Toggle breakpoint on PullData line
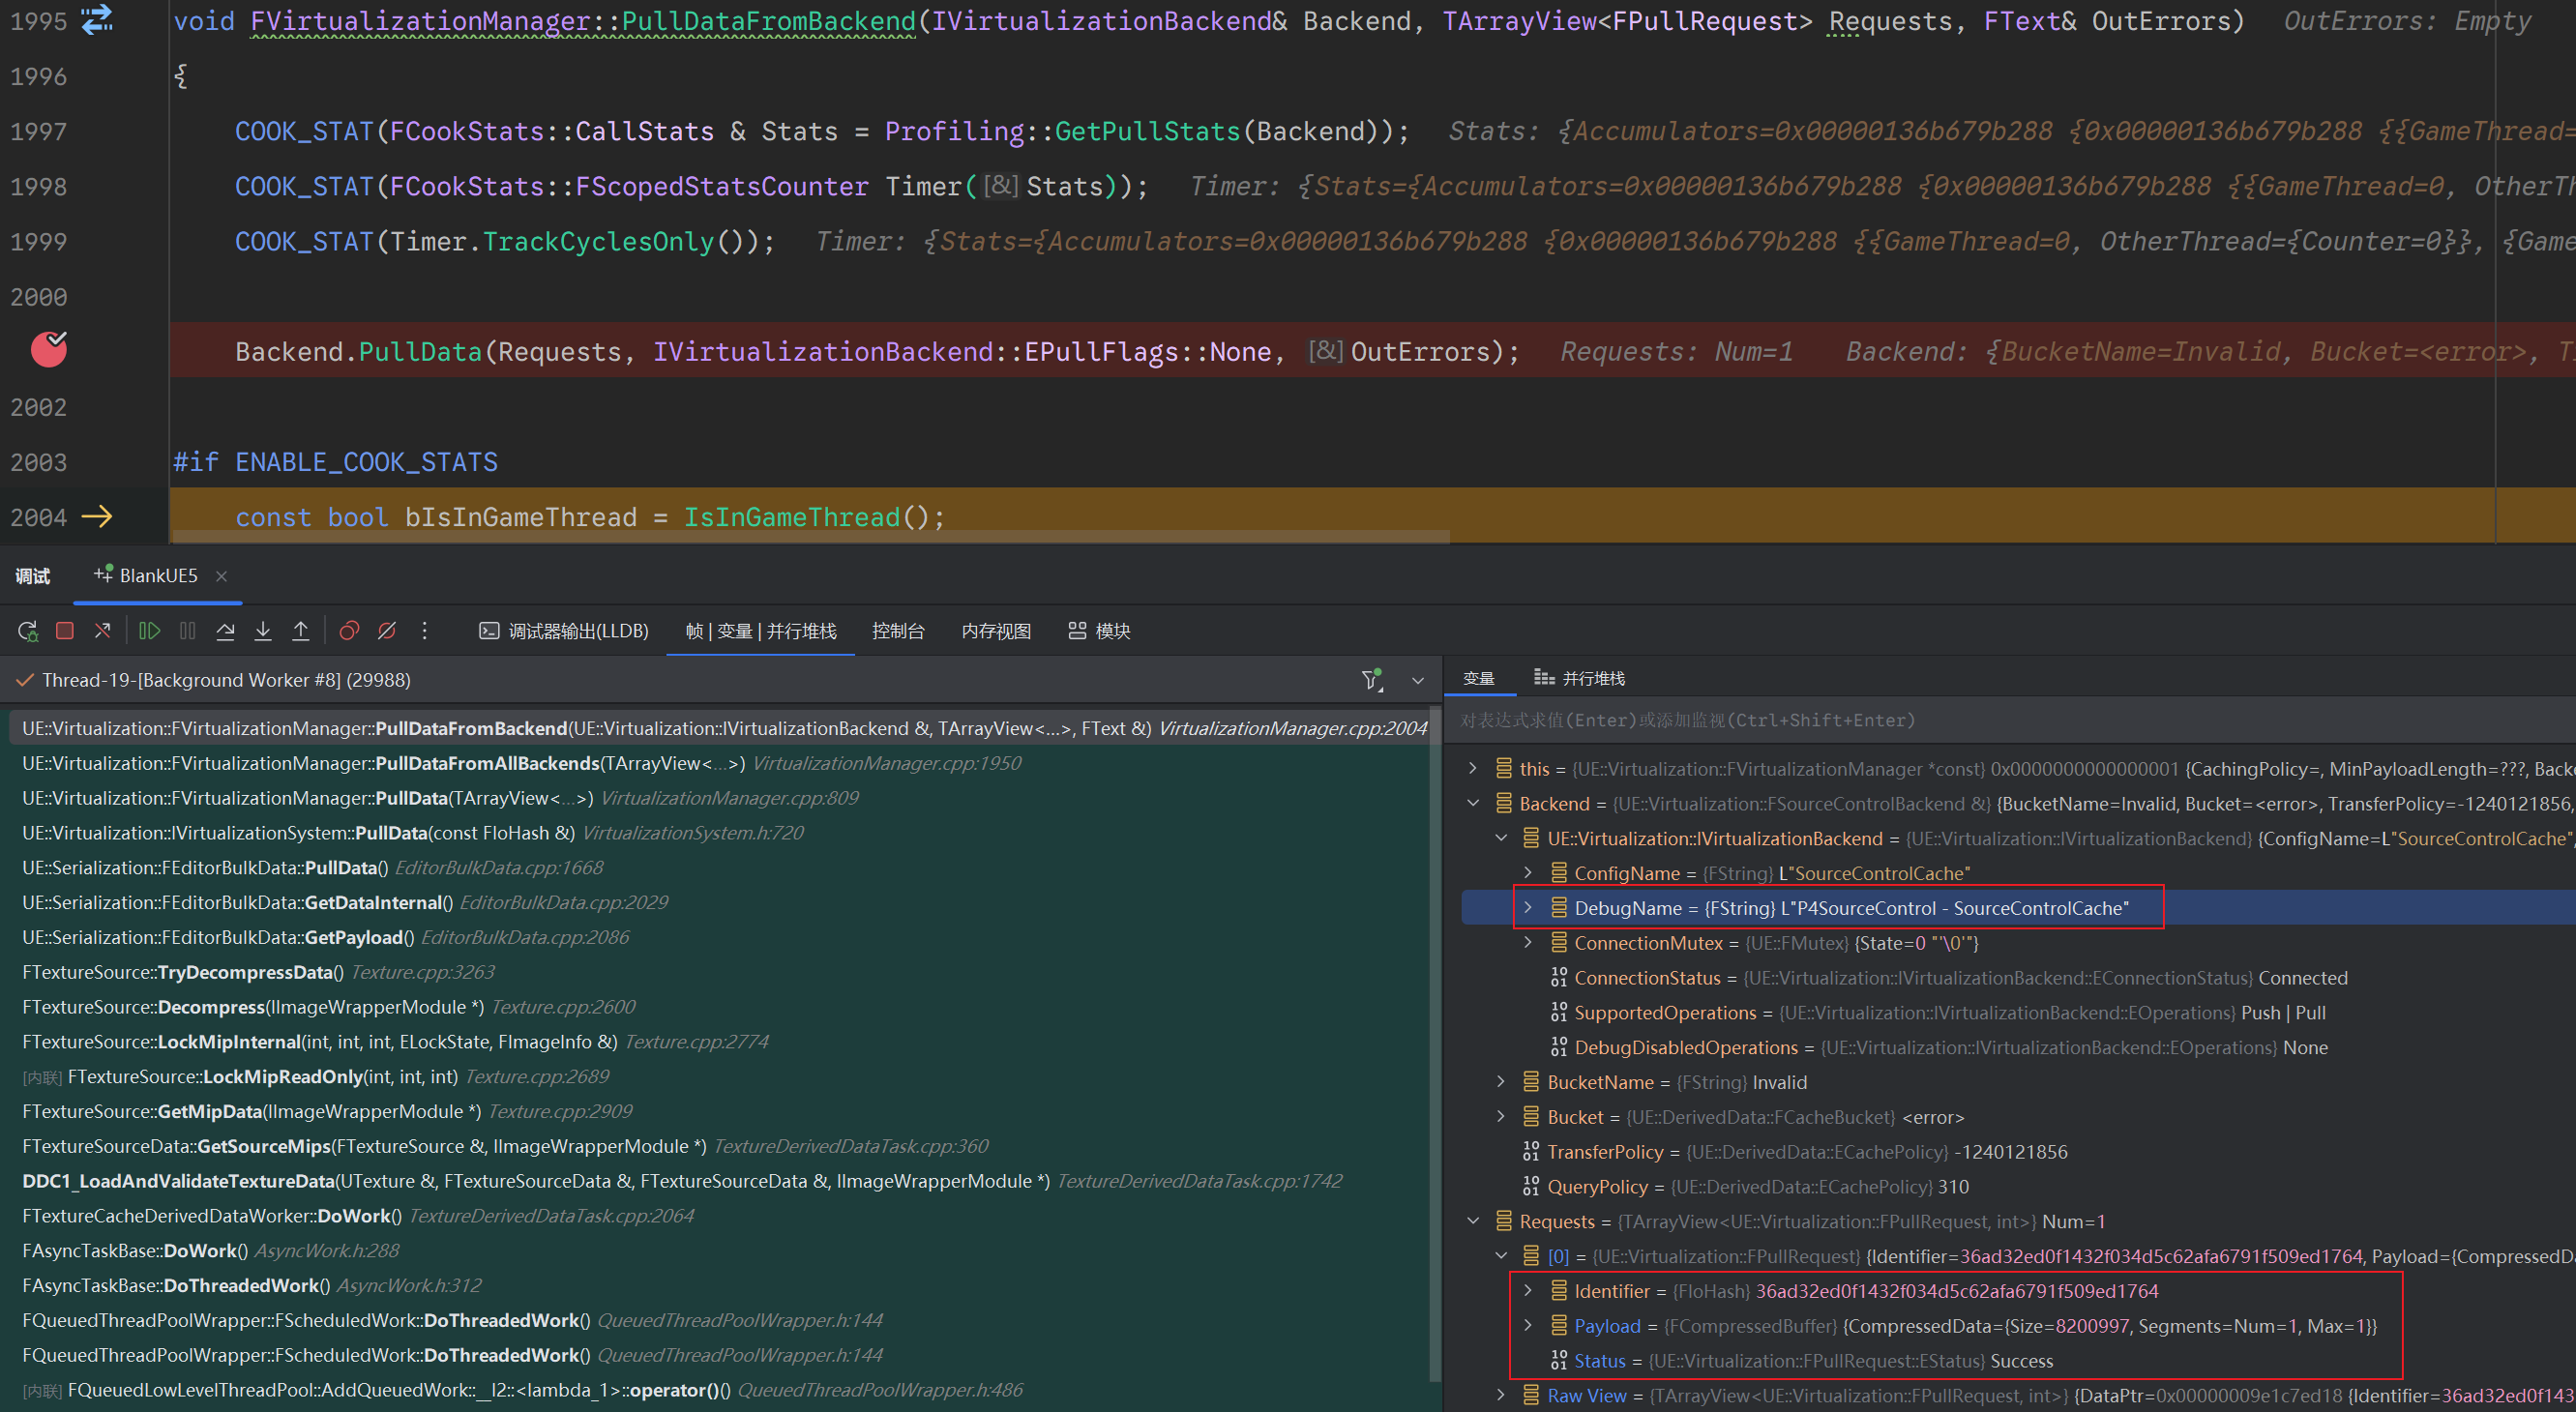 pyautogui.click(x=48, y=350)
